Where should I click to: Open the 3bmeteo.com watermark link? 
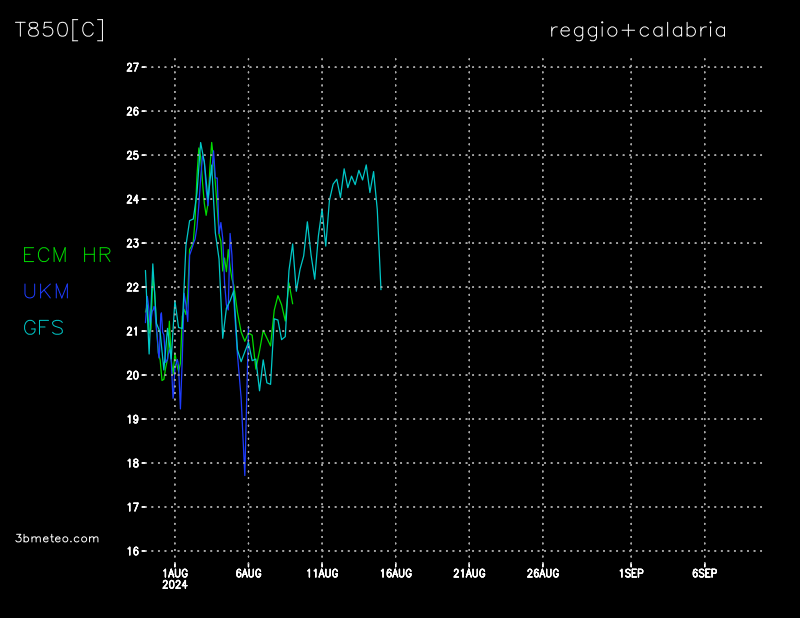[57, 538]
